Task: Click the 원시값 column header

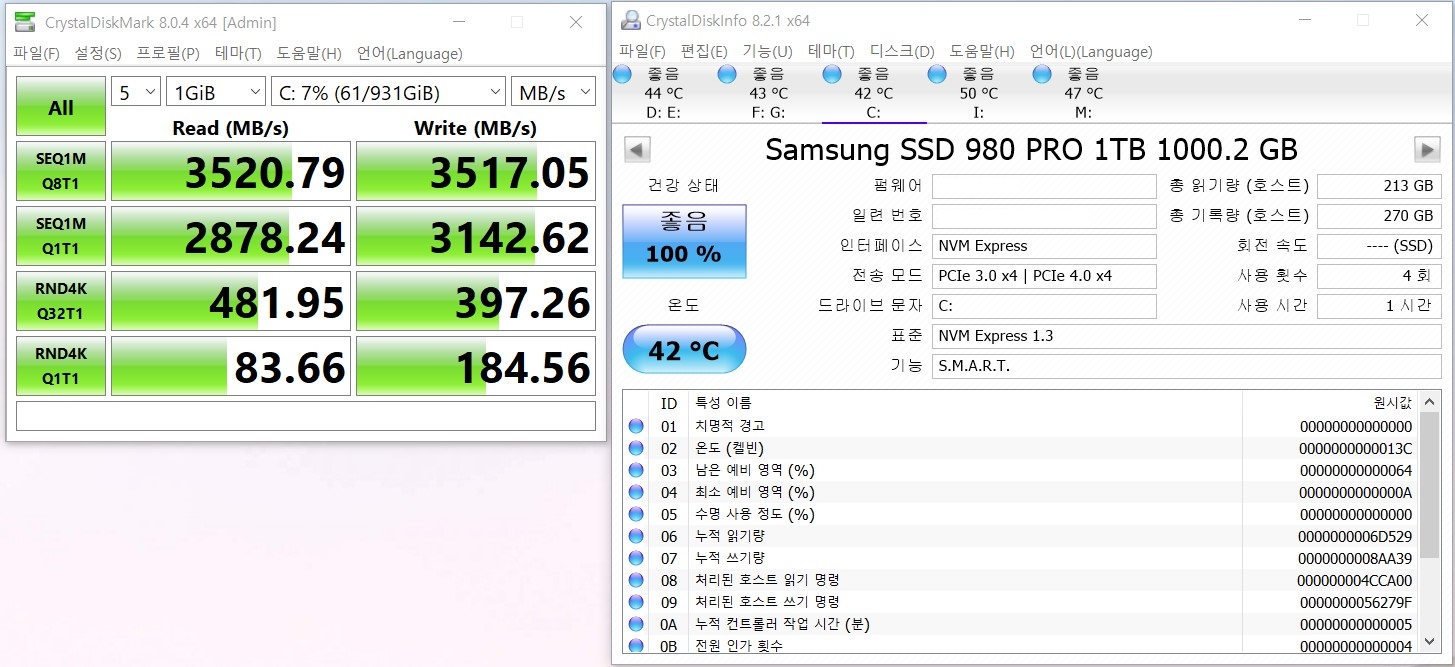Action: (x=1330, y=403)
